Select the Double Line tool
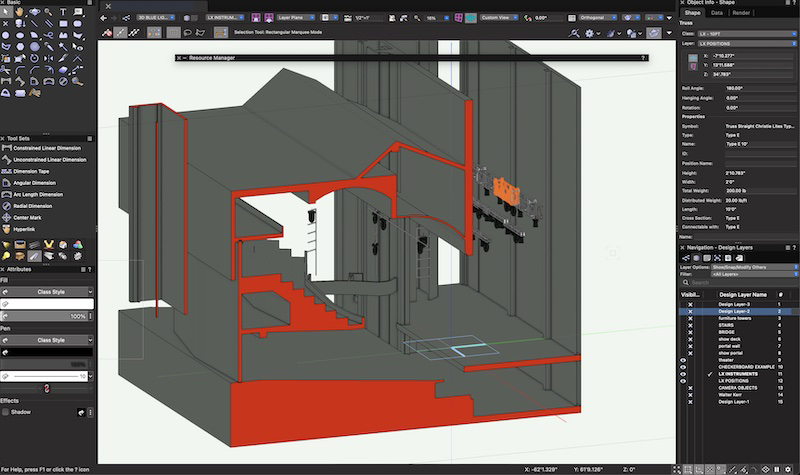The width and height of the screenshot is (800, 475). (48, 23)
